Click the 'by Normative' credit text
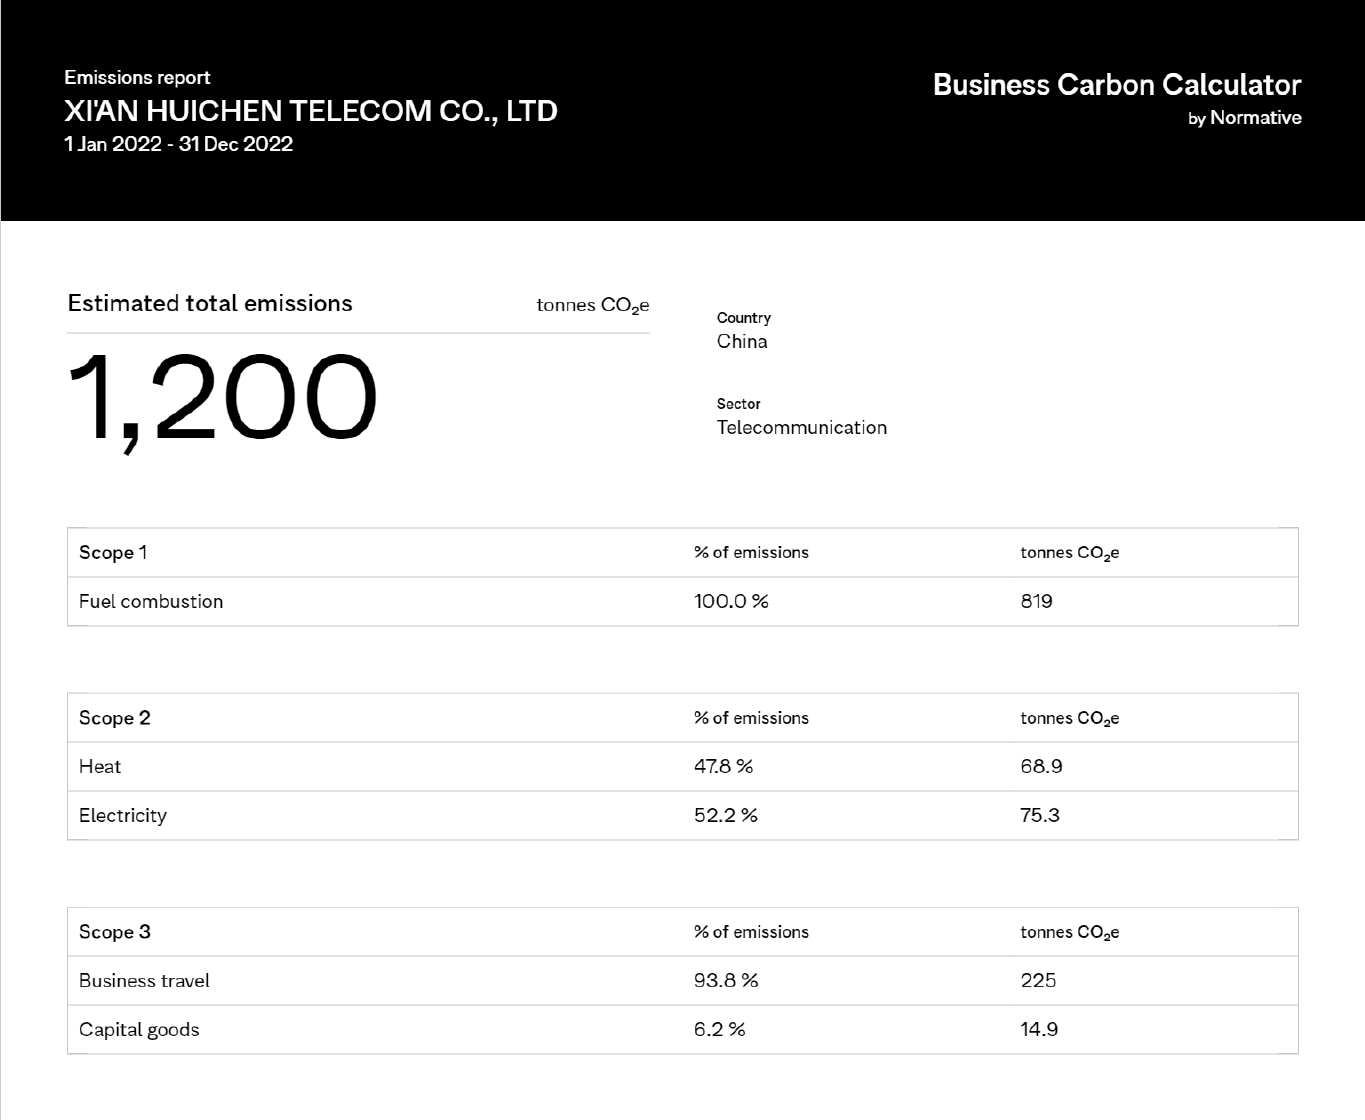 1245,118
